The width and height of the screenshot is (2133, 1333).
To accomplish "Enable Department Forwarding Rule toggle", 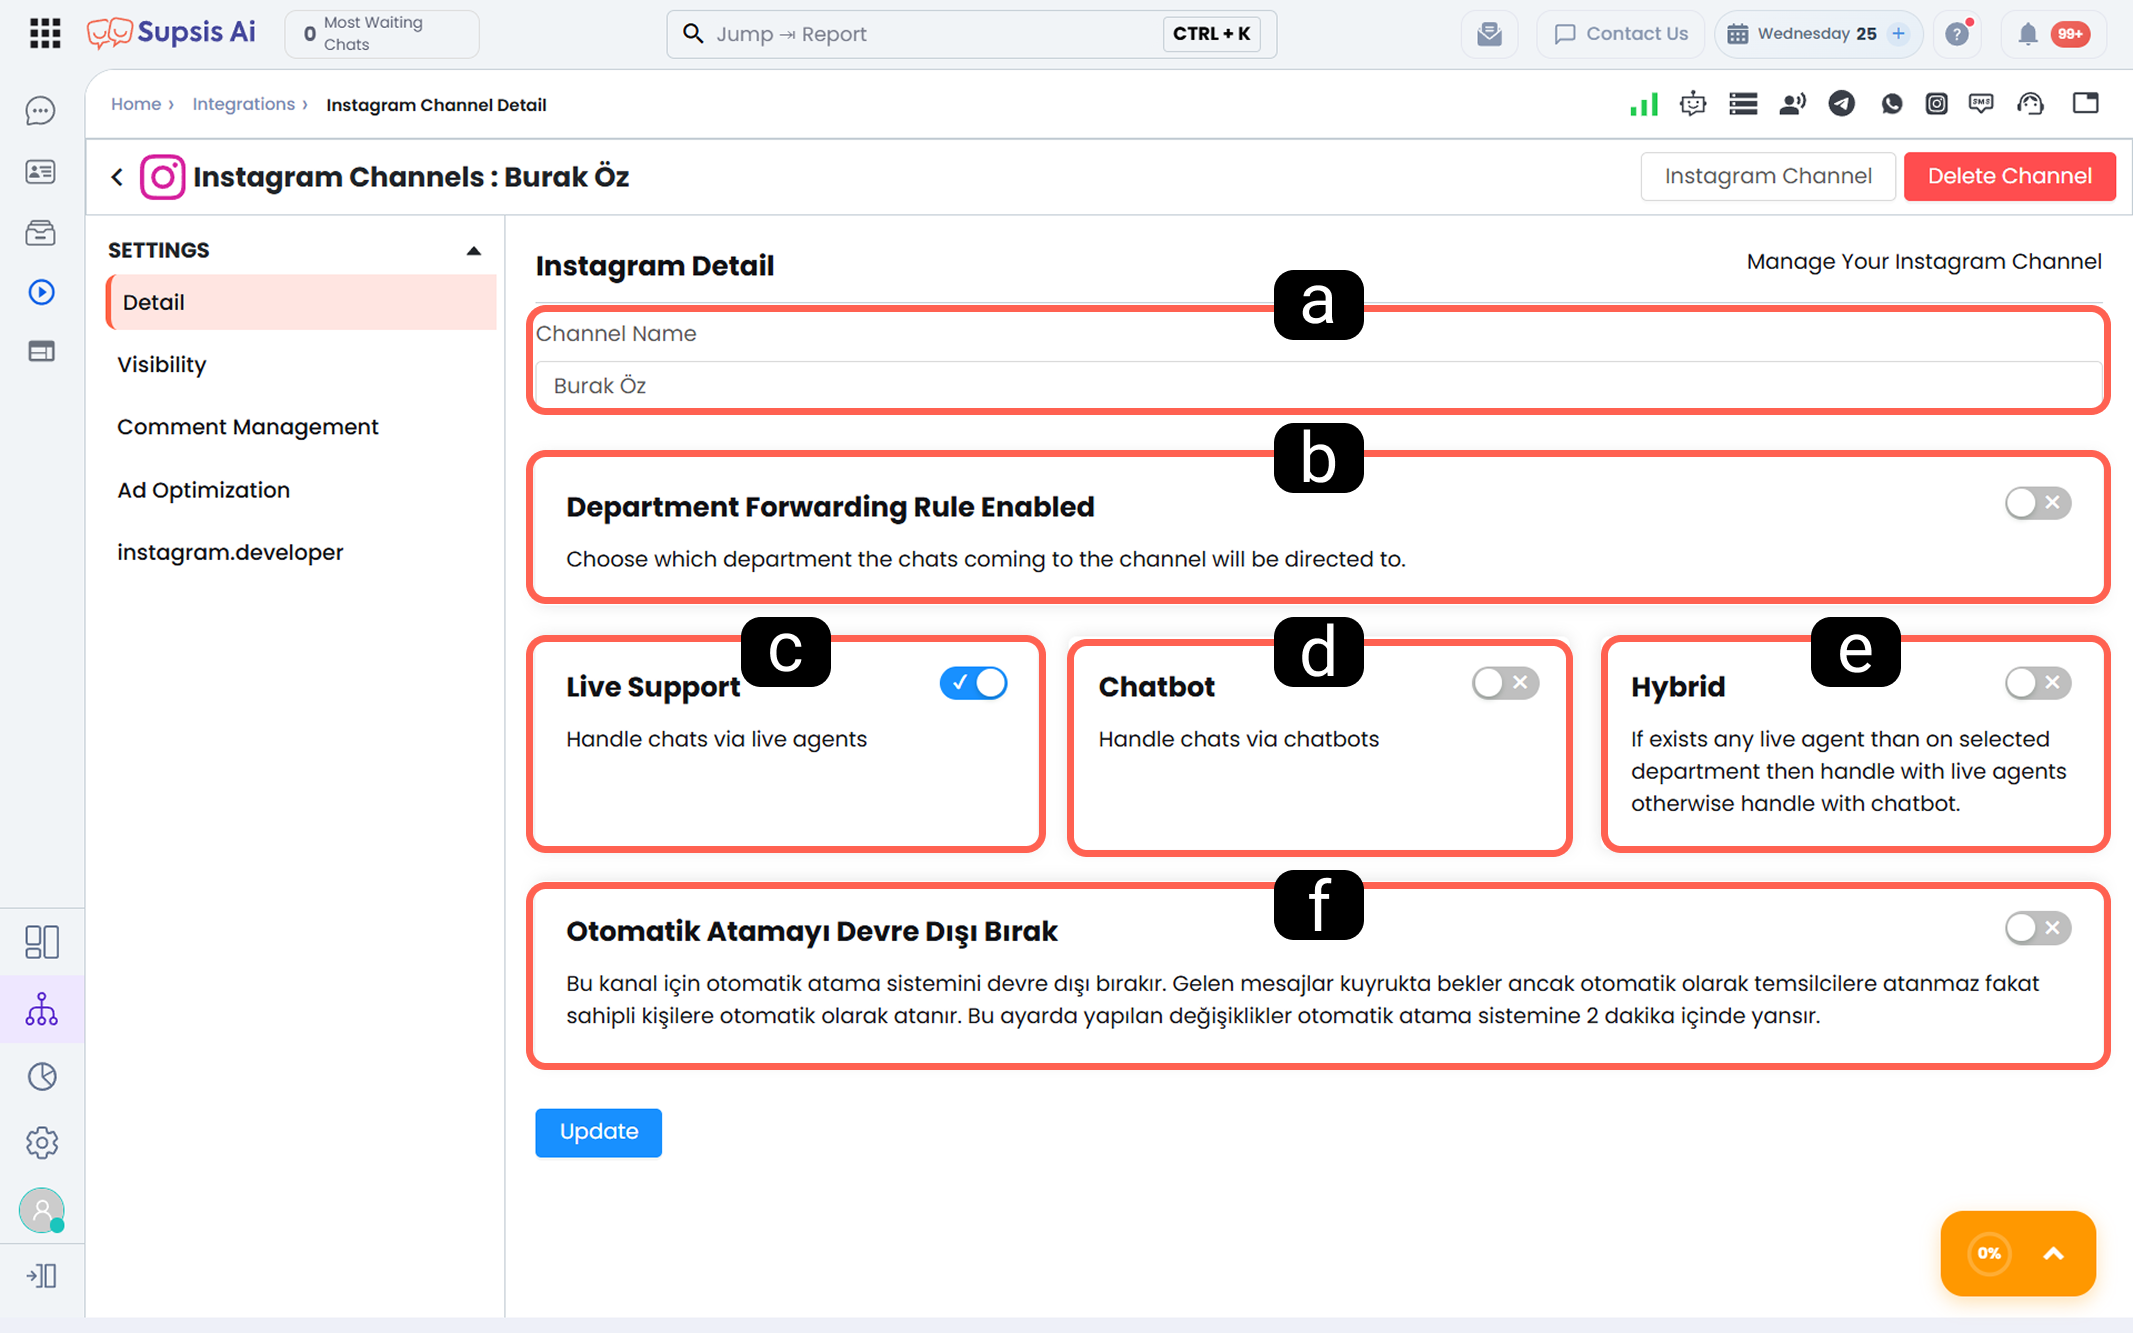I will pyautogui.click(x=2038, y=503).
